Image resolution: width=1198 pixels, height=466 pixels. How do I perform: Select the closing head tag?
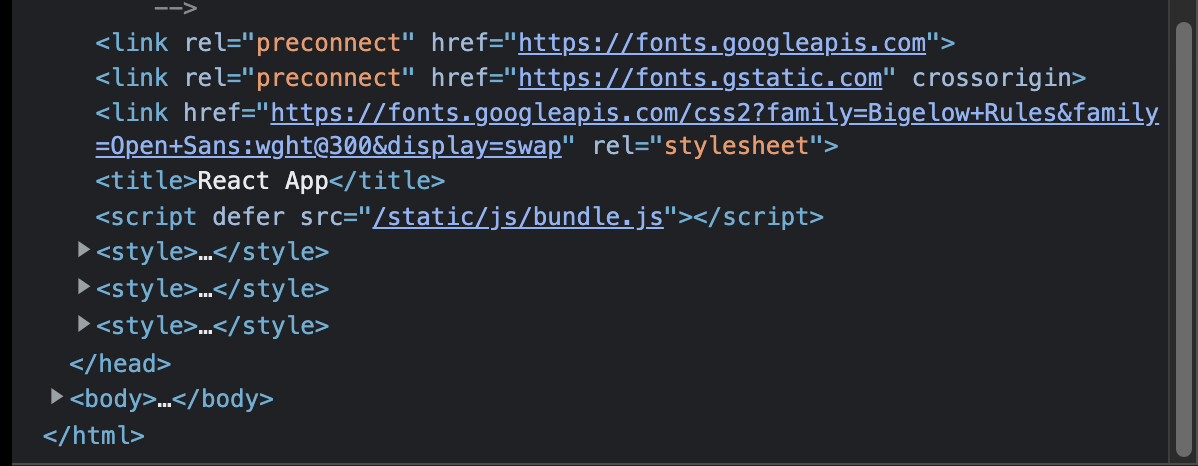(x=120, y=363)
